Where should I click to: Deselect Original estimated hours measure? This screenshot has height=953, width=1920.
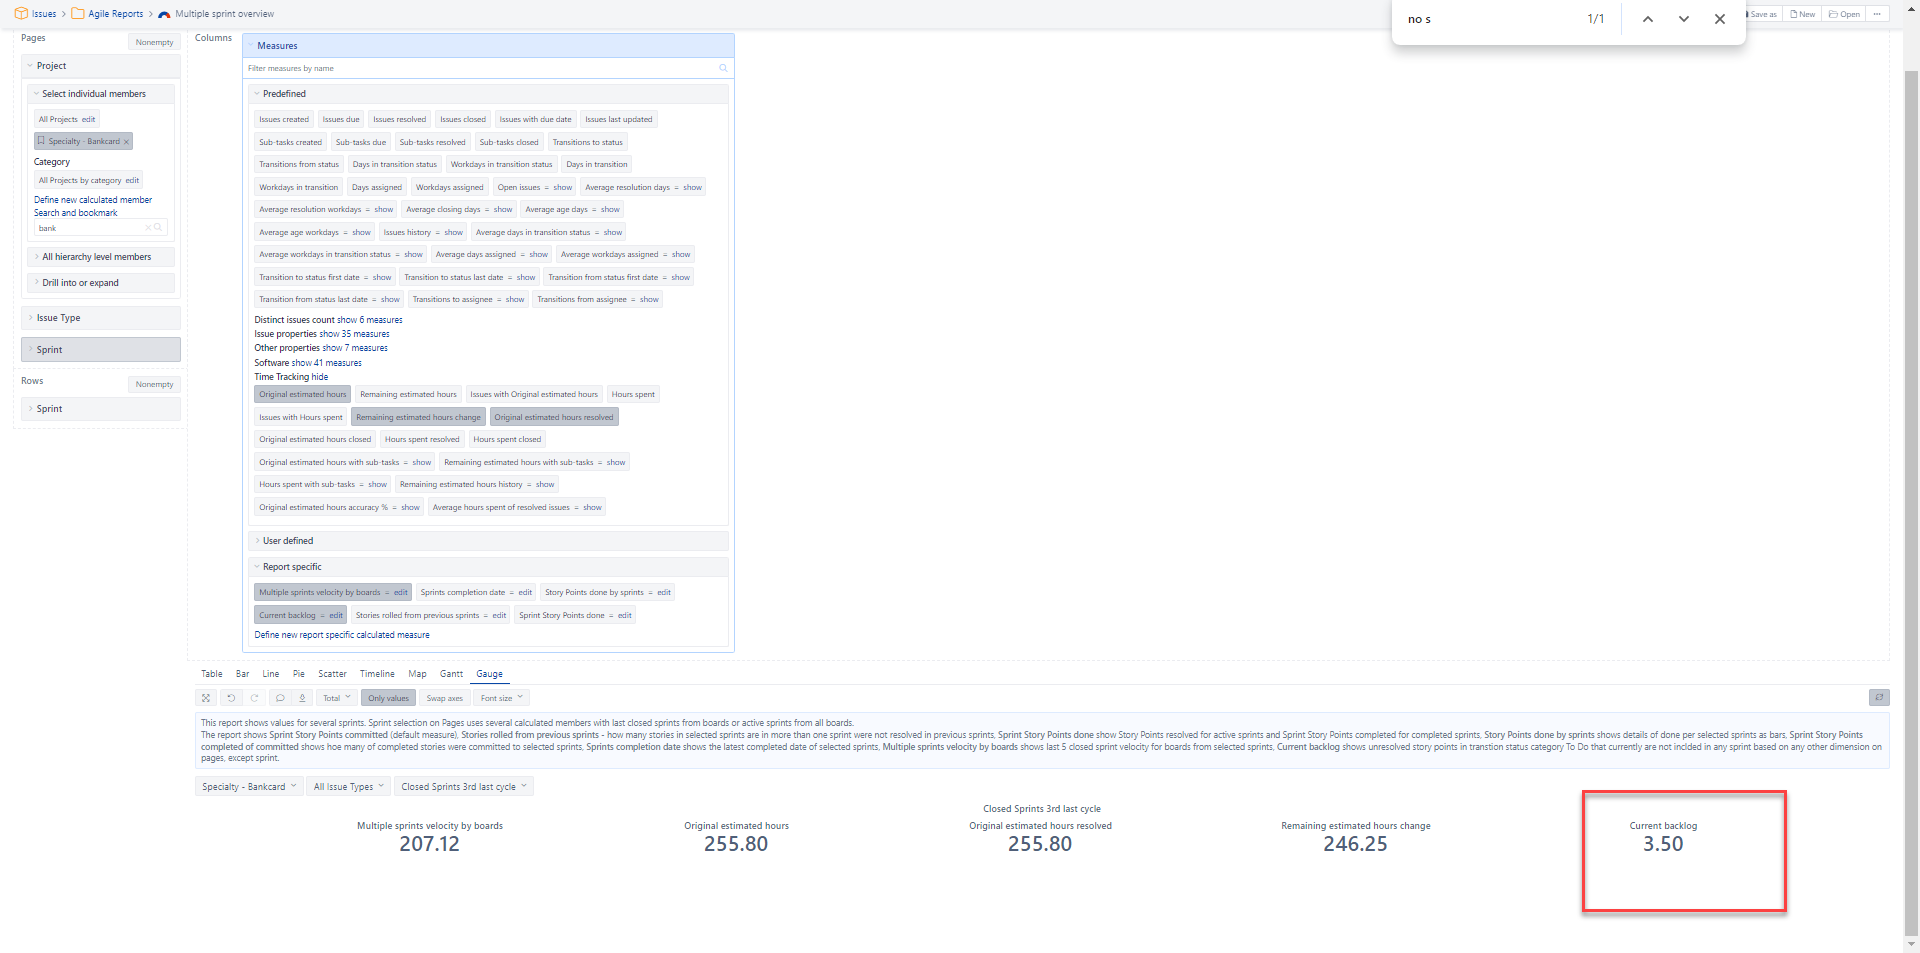303,394
